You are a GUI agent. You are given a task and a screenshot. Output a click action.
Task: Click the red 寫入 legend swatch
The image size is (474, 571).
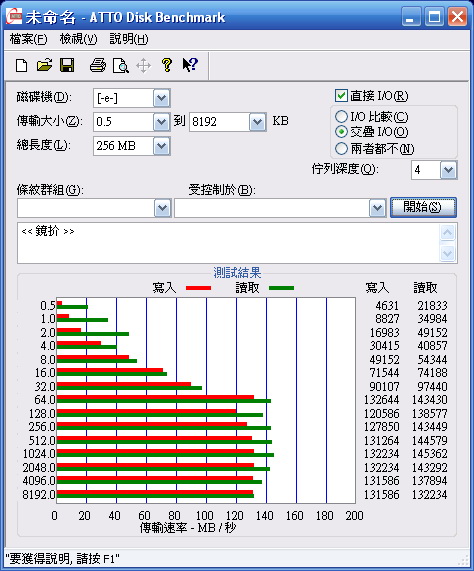click(198, 288)
